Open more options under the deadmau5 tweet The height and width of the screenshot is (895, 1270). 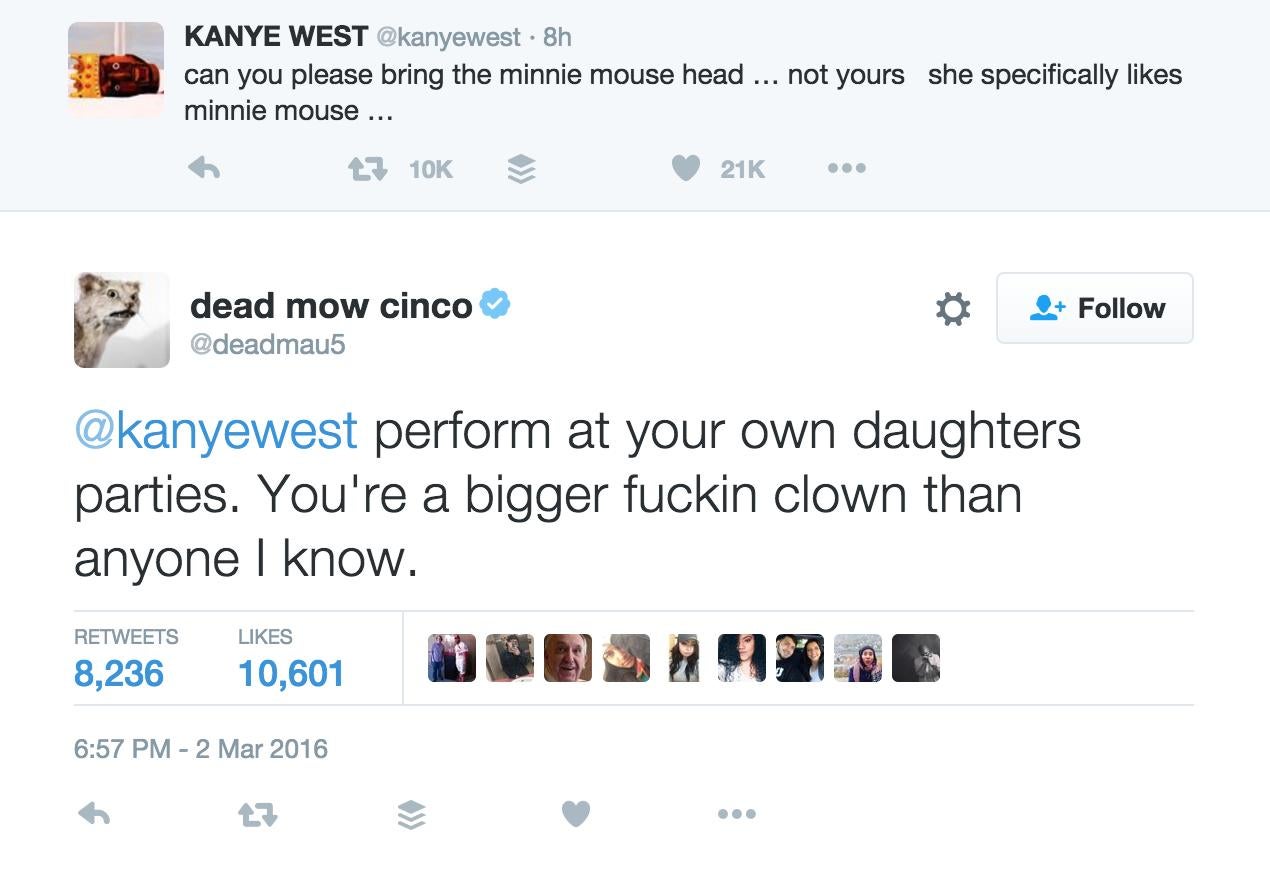click(x=737, y=814)
